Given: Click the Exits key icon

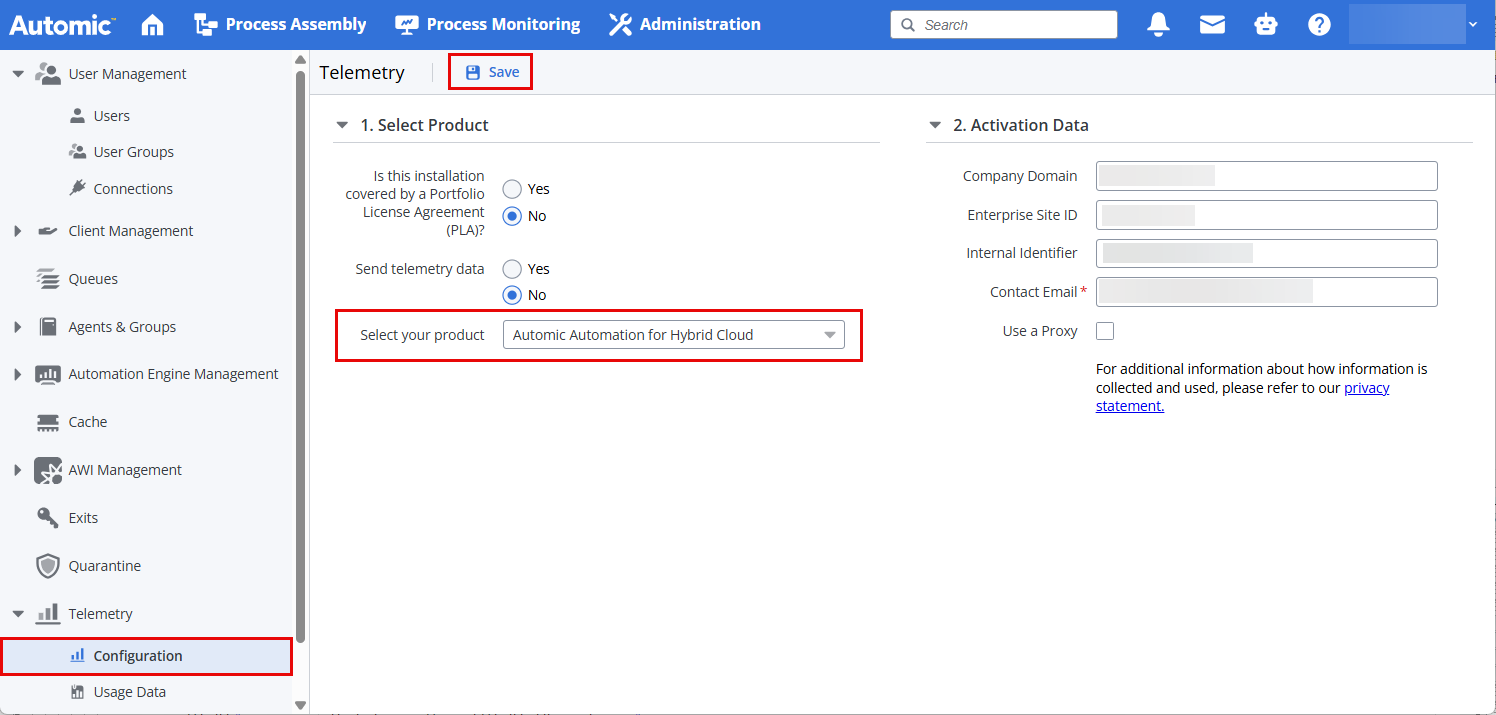Looking at the screenshot, I should point(47,518).
